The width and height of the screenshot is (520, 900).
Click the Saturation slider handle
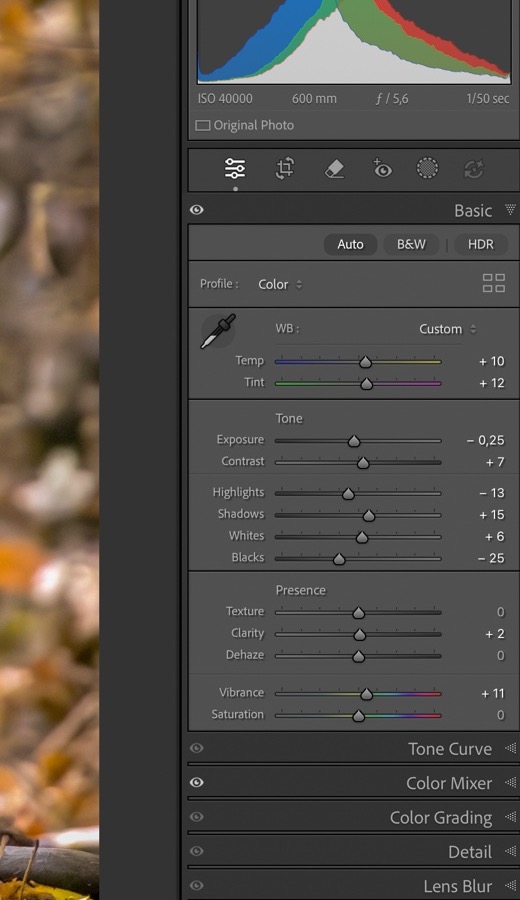(x=359, y=716)
